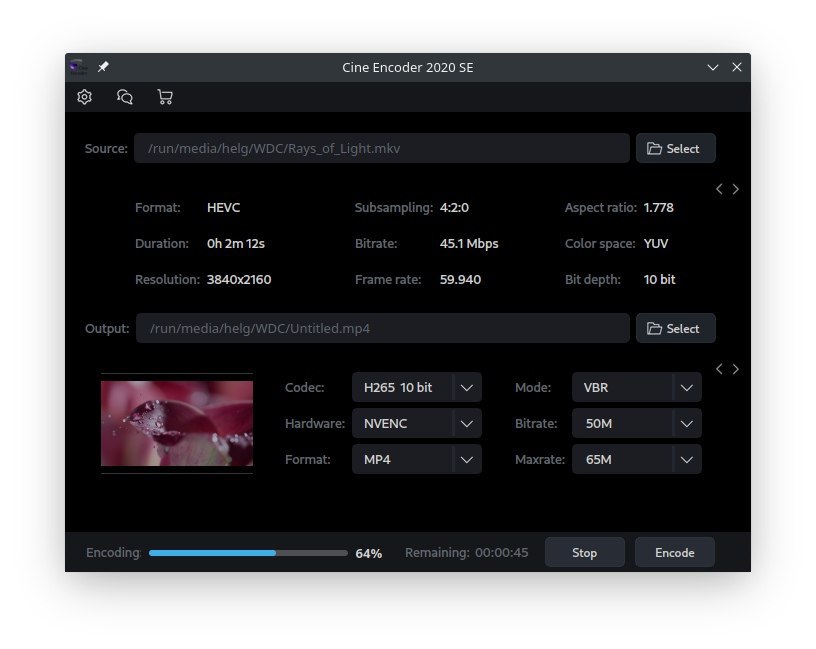Open the Hardware NVENC dropdown
Image resolution: width=816 pixels, height=649 pixels.
[x=417, y=423]
